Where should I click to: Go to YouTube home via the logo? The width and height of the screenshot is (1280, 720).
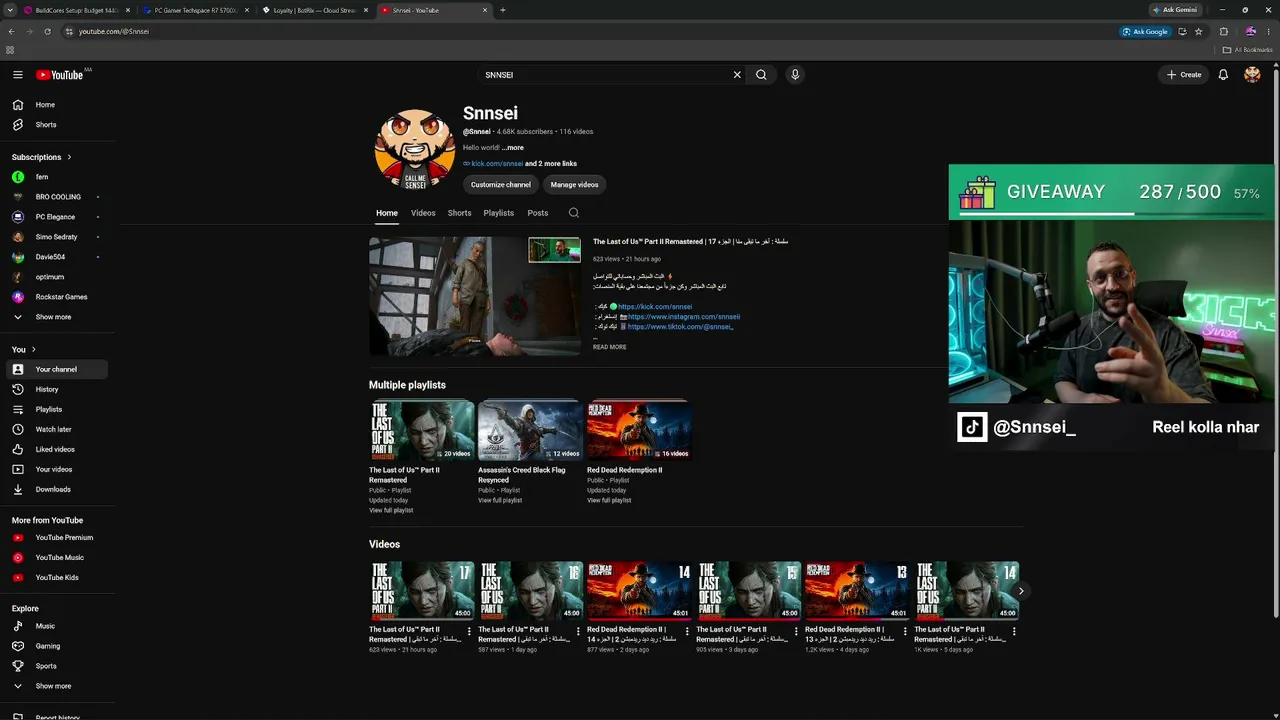click(60, 75)
